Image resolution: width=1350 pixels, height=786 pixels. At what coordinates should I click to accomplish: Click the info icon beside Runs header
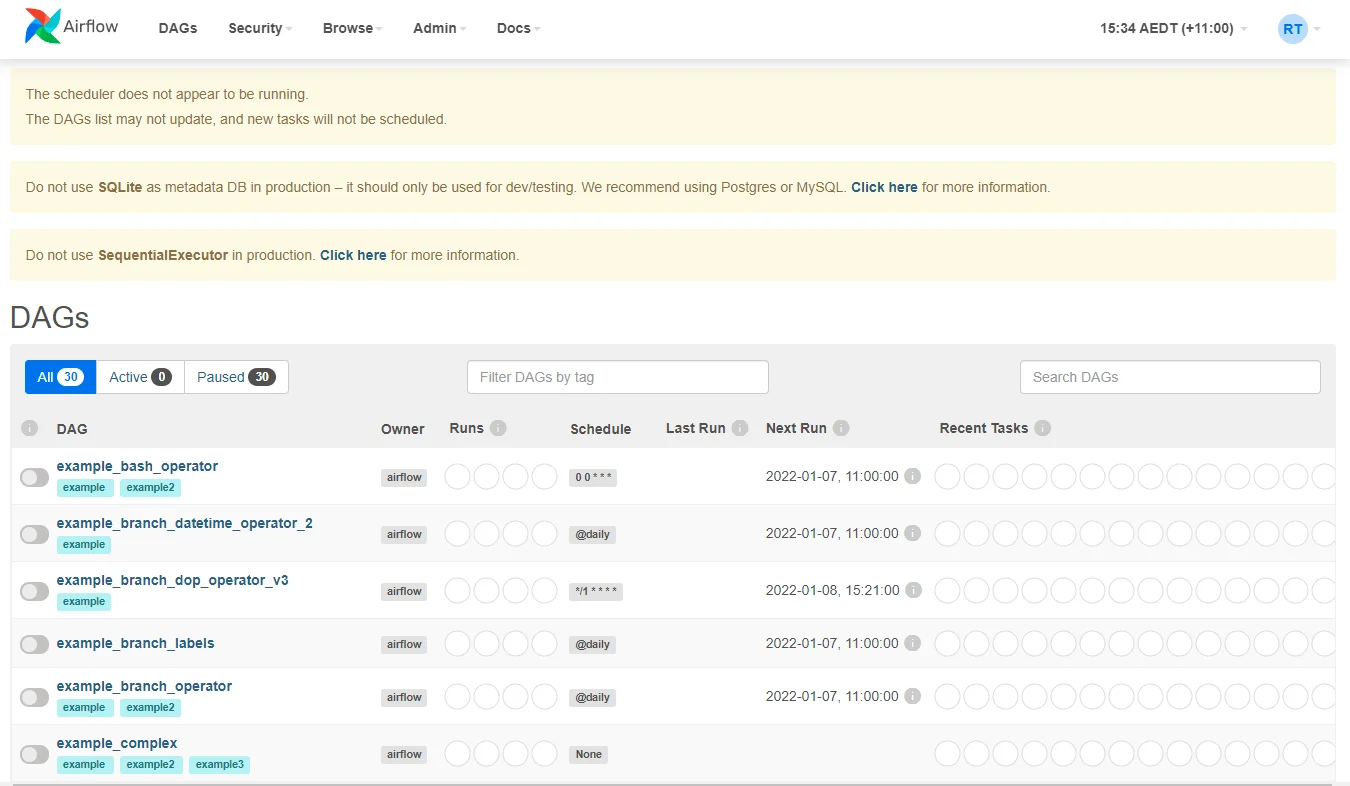[498, 428]
